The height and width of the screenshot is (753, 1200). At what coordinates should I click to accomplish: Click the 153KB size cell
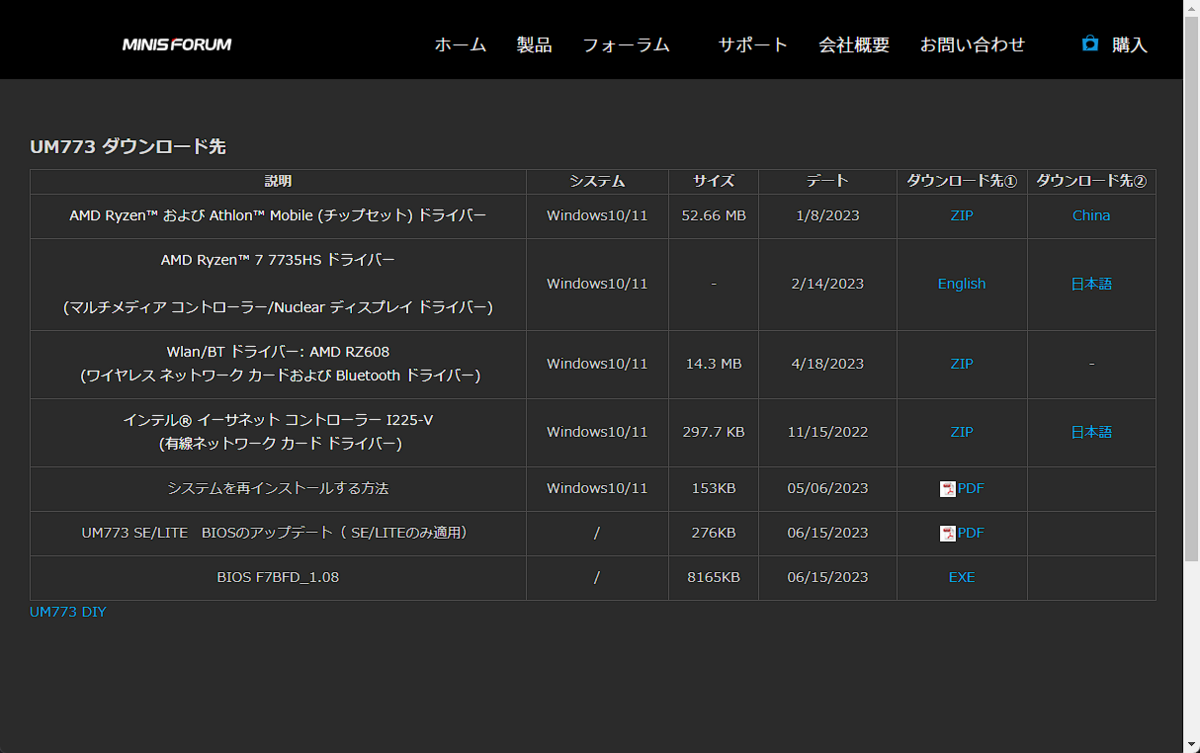(x=714, y=489)
